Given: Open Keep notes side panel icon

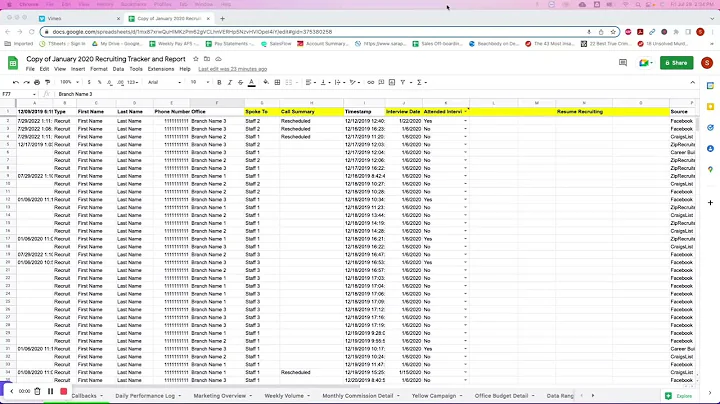Looking at the screenshot, I should [x=710, y=107].
